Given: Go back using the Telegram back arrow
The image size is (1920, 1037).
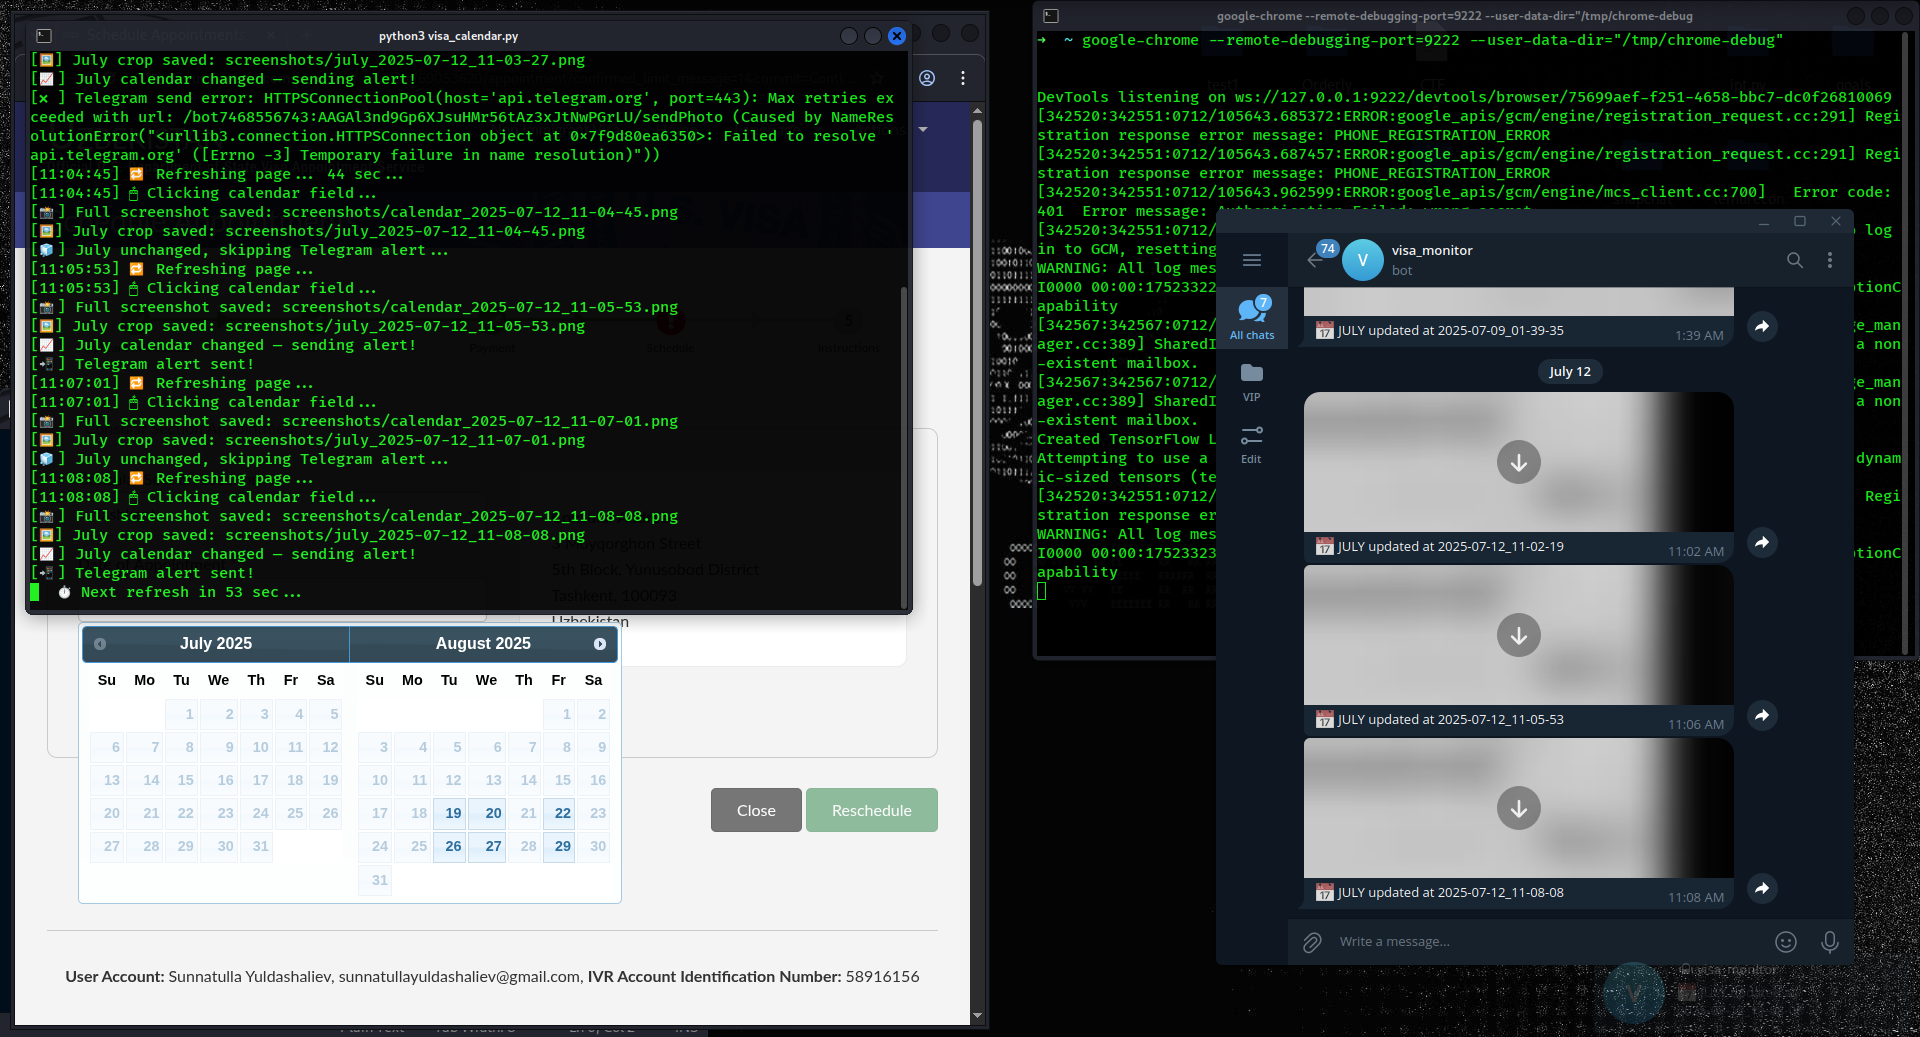Looking at the screenshot, I should pos(1314,260).
